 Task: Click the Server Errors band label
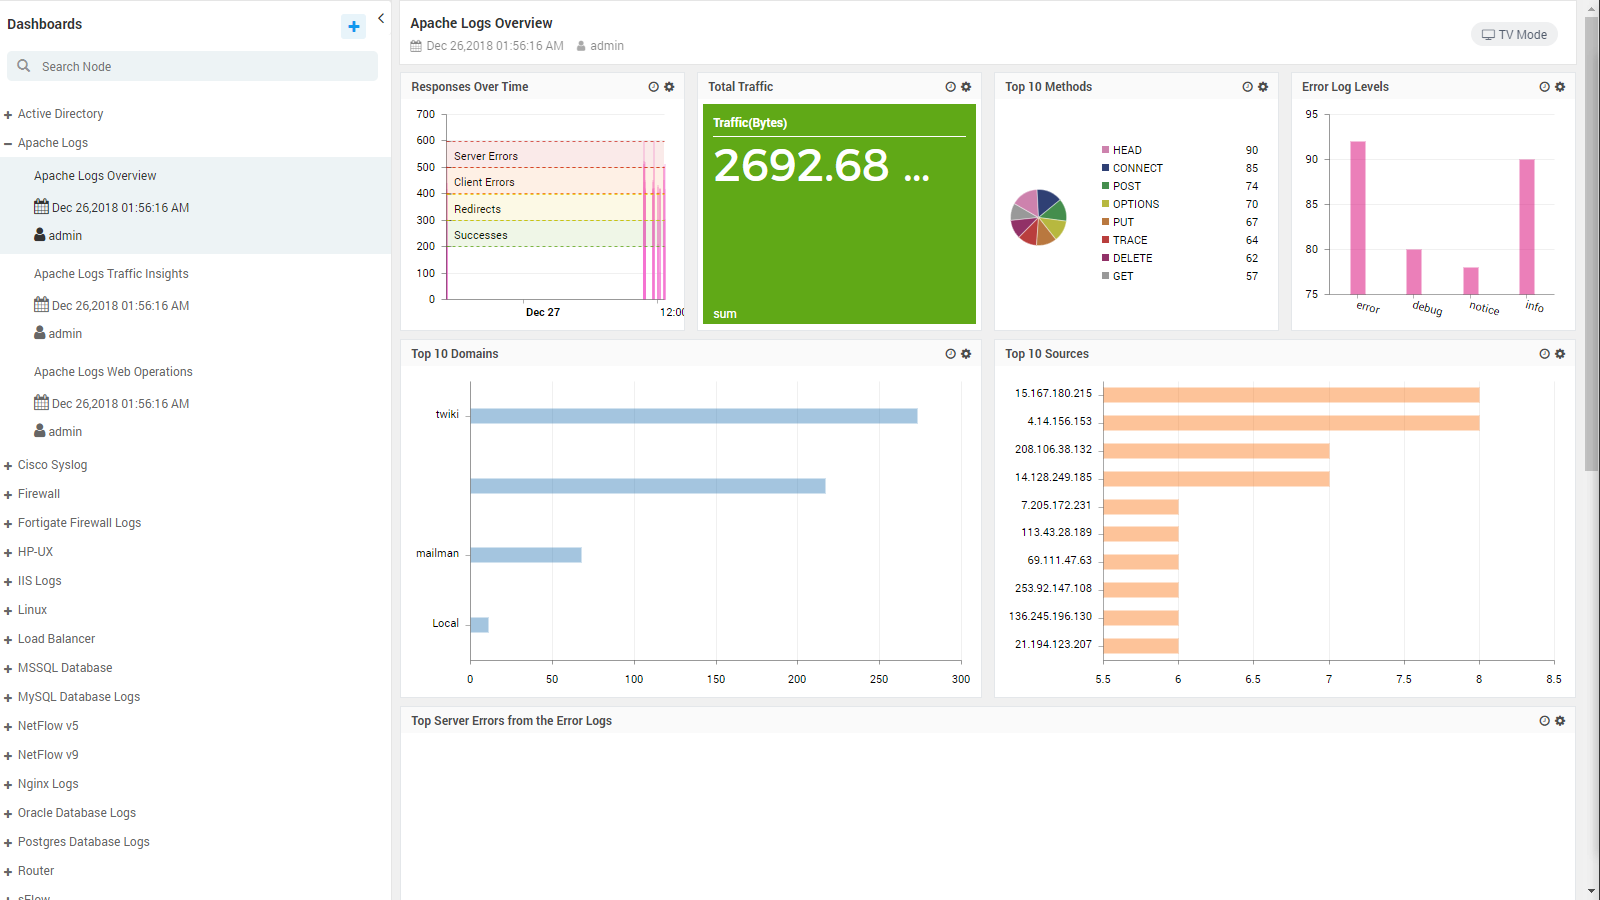point(486,156)
